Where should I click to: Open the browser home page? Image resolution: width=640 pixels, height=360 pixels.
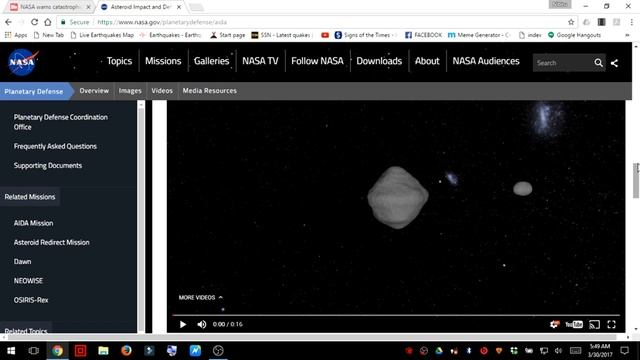[x=48, y=22]
